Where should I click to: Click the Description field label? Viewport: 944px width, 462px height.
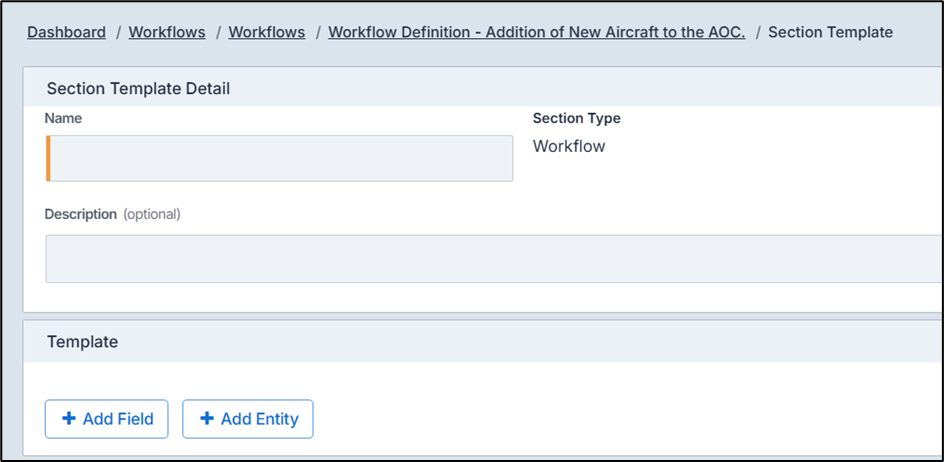point(80,214)
